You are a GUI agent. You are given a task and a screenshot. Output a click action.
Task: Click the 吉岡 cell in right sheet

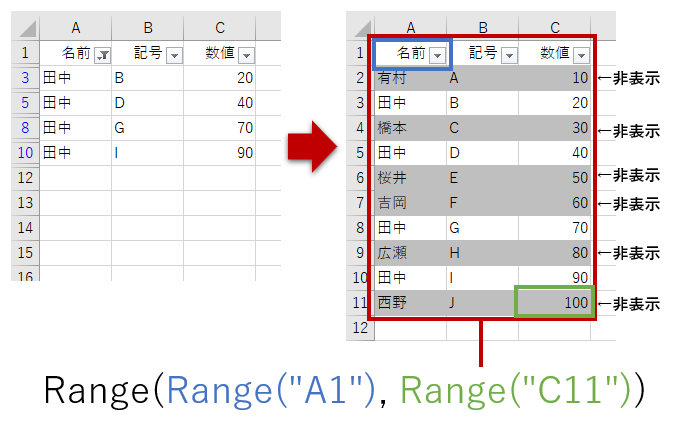click(411, 203)
